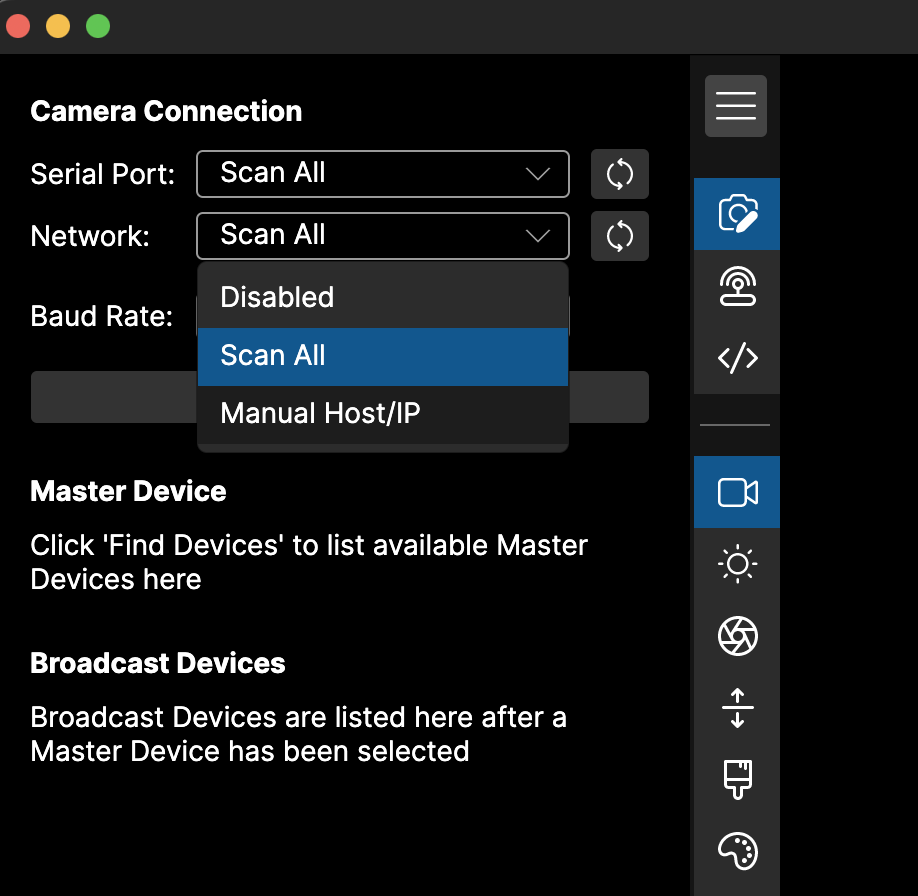The image size is (918, 896).
Task: Choose Scan All in dropdown list
Action: pyautogui.click(x=383, y=356)
